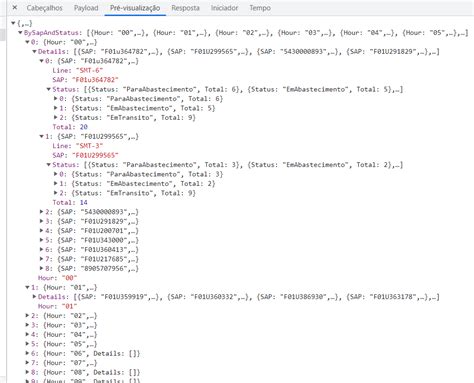Screen dimensions: 474x383
Task: Select the Pré-visualização tab
Action: click(135, 8)
